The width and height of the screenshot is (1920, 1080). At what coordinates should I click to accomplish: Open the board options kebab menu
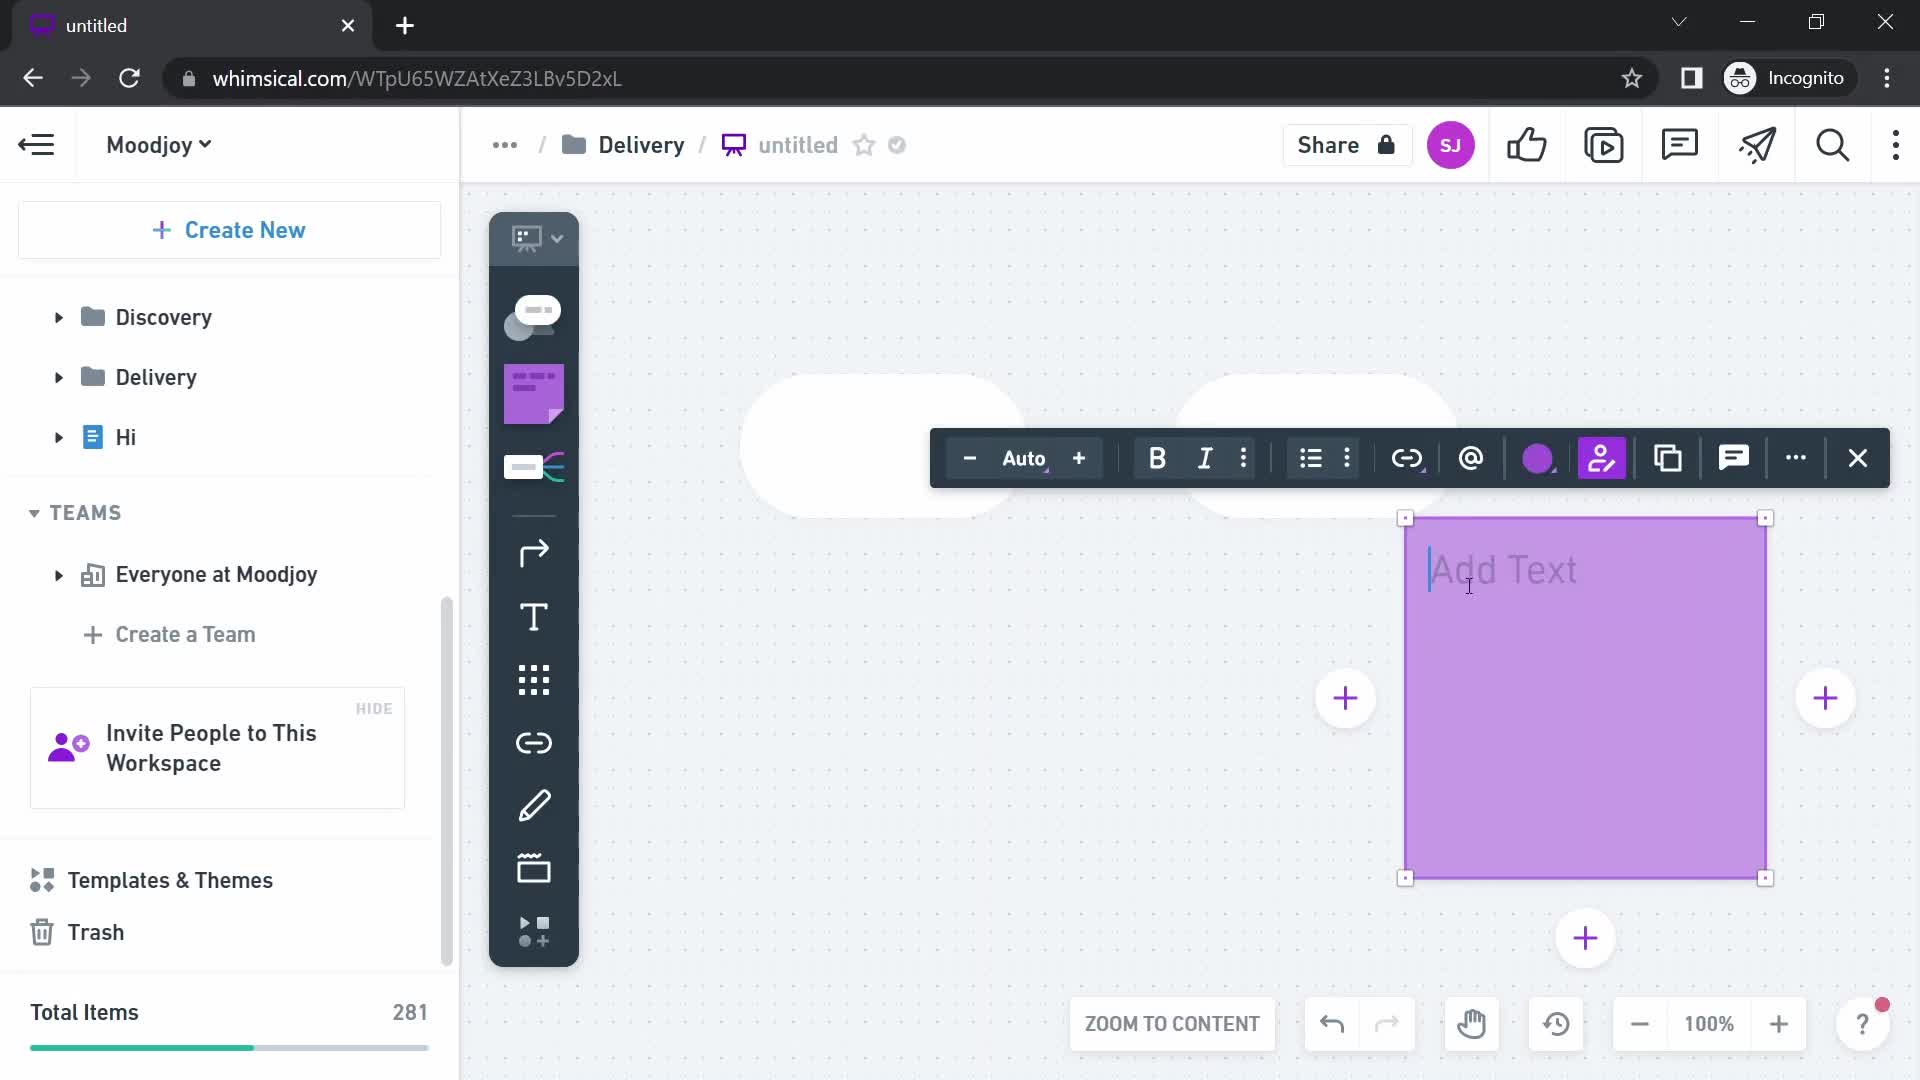pyautogui.click(x=1896, y=145)
